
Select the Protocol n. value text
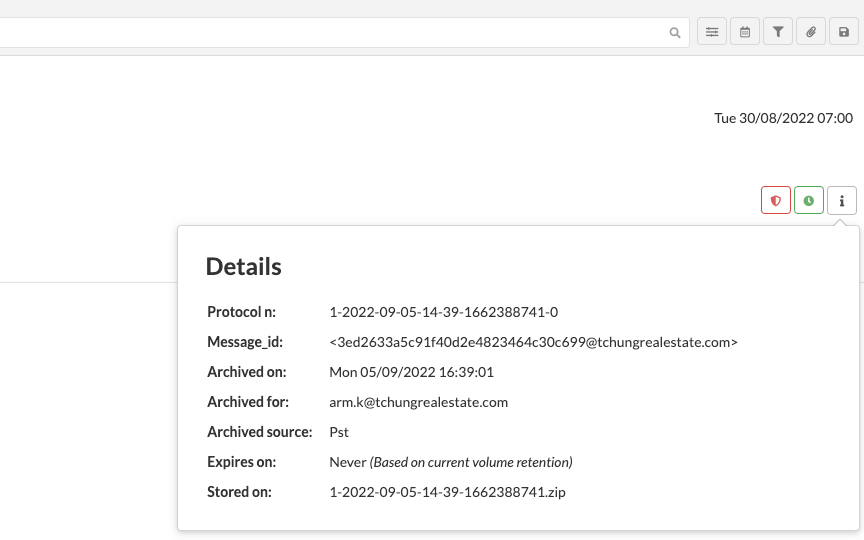444,312
